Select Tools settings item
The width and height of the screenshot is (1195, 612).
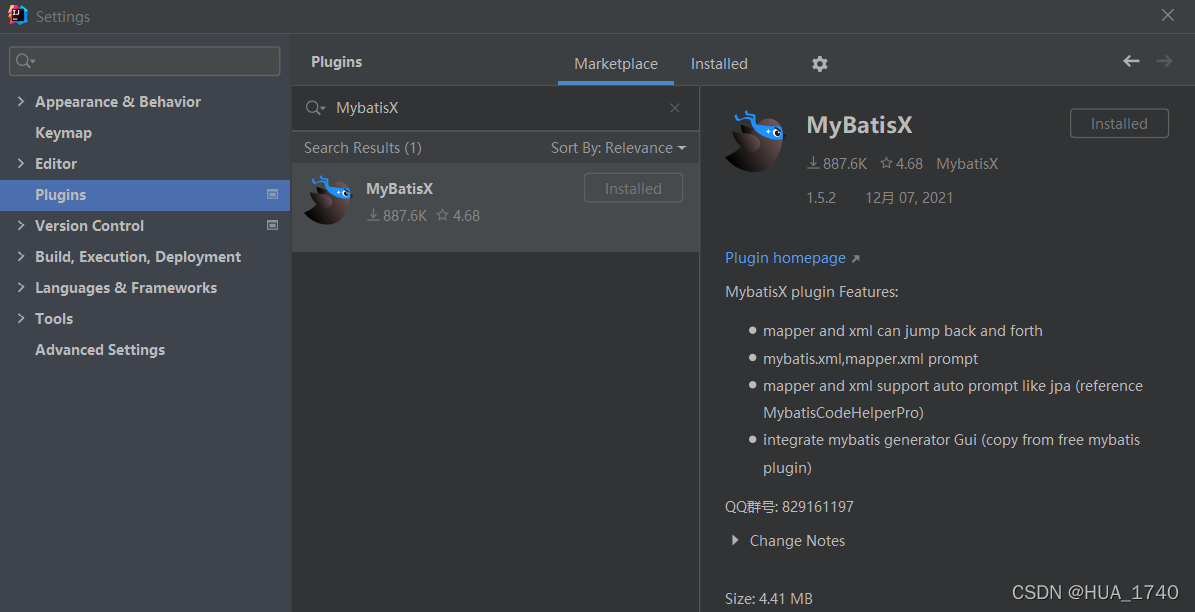pyautogui.click(x=54, y=319)
